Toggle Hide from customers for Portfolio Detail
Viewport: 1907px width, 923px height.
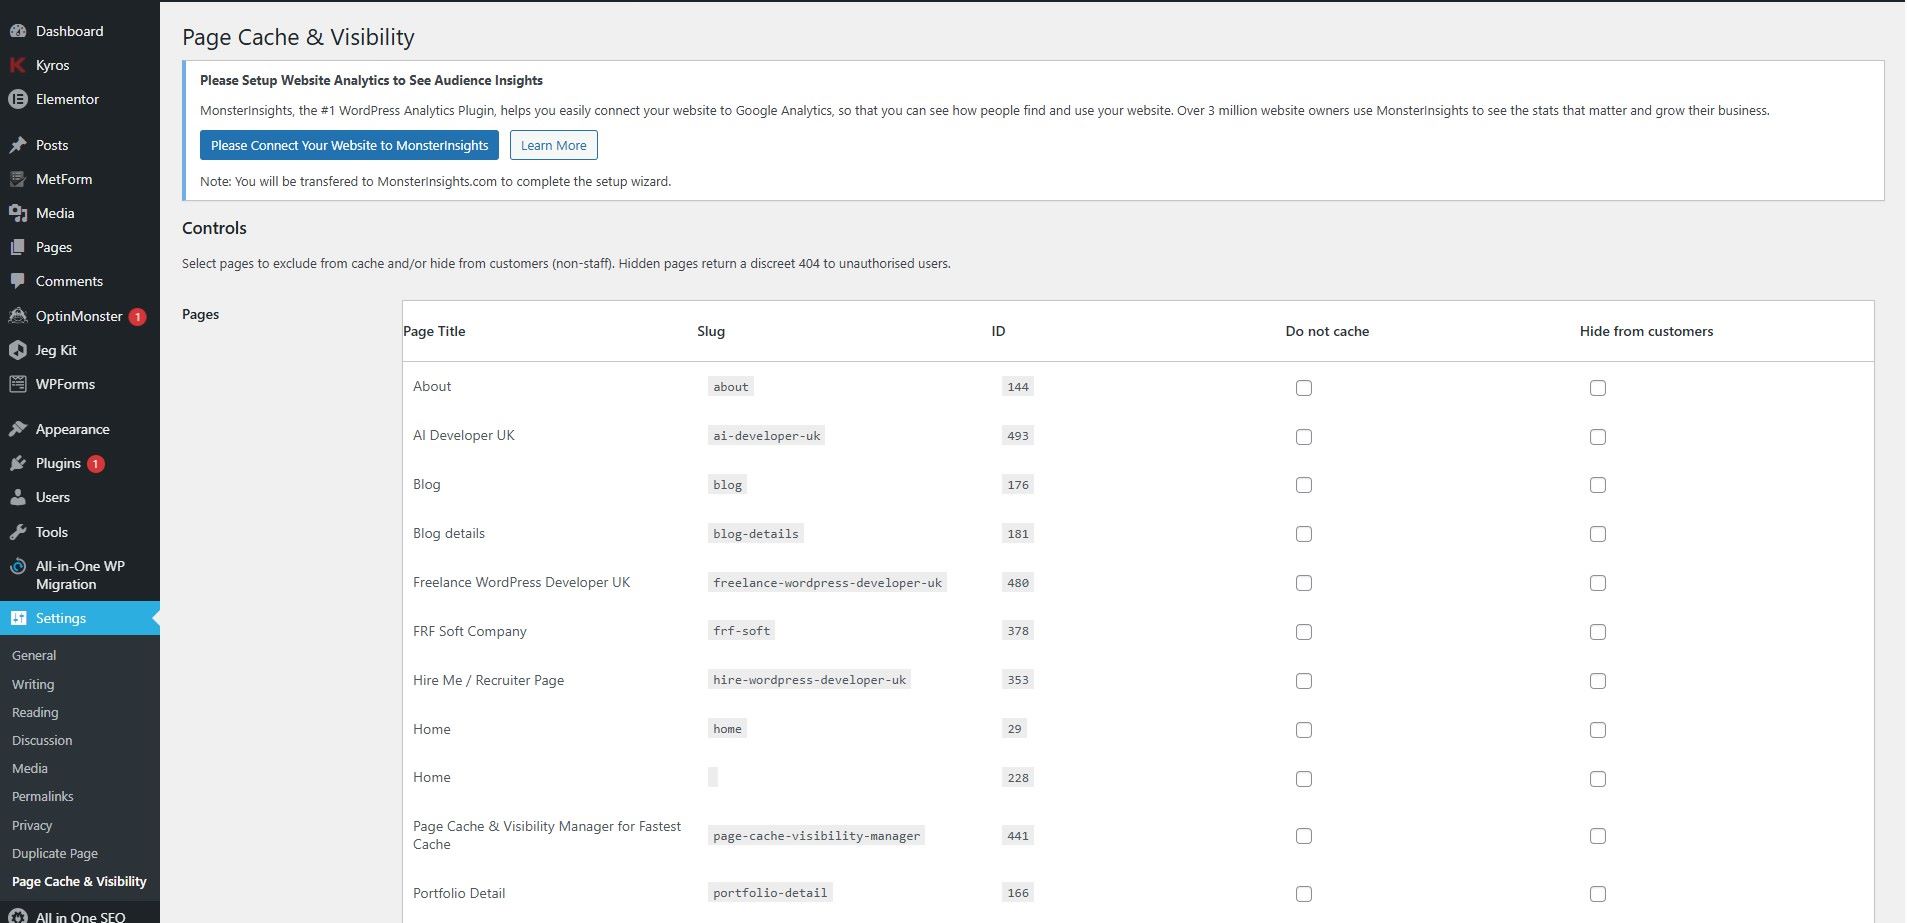click(1597, 894)
